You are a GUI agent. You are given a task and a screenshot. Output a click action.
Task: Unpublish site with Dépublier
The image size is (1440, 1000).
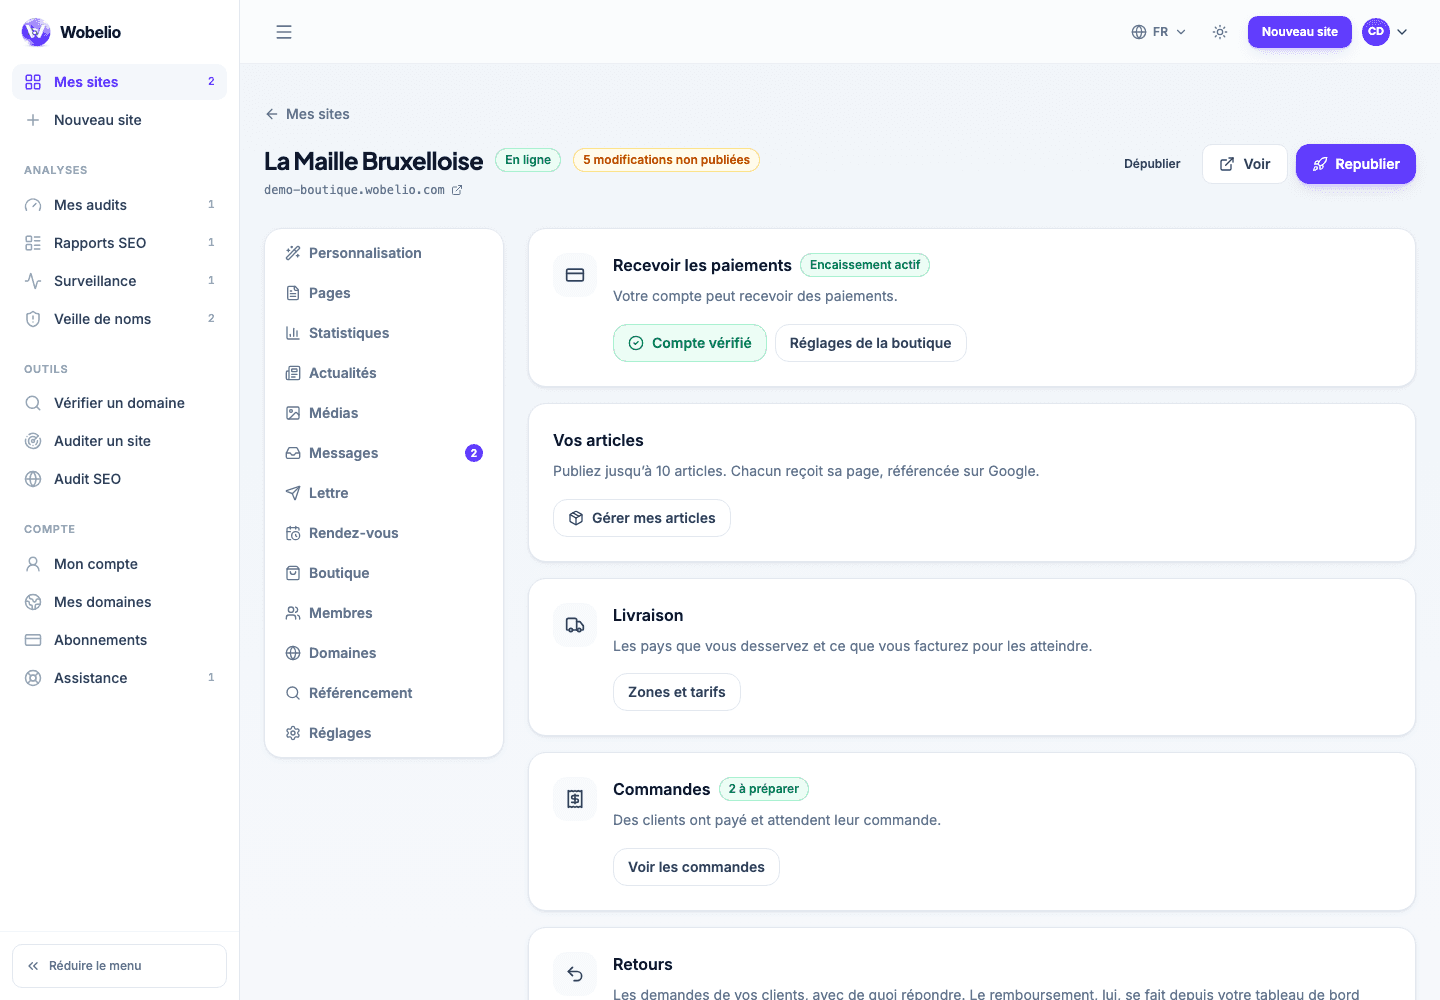[x=1152, y=164]
